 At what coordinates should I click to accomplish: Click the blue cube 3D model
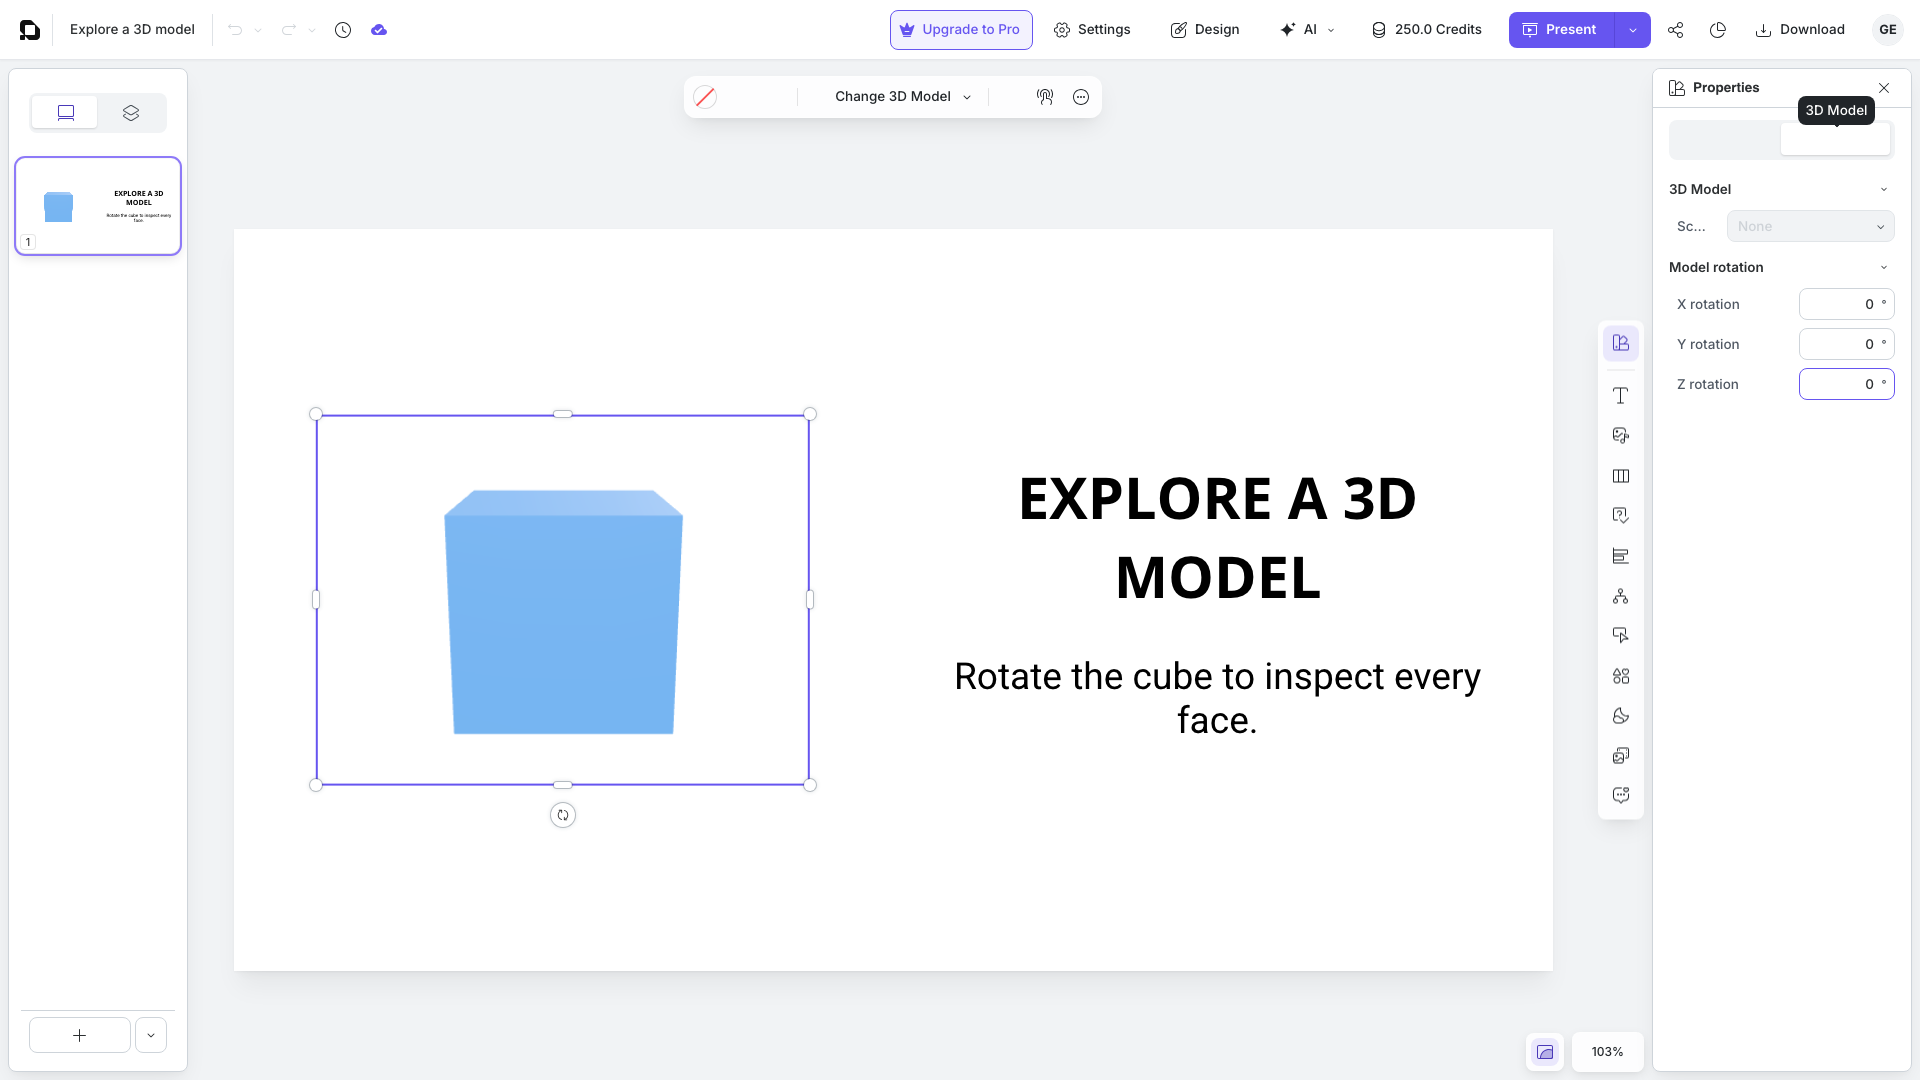pyautogui.click(x=563, y=612)
